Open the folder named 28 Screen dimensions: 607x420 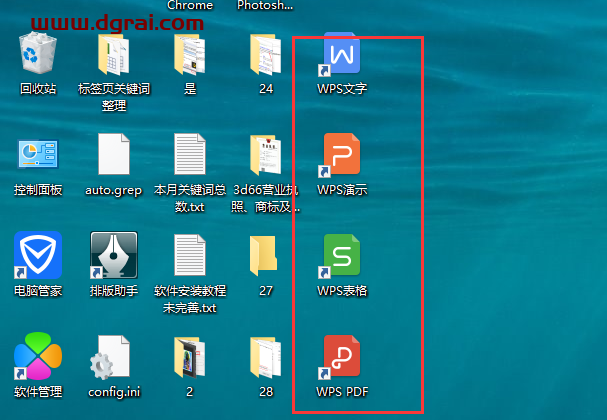pos(266,357)
